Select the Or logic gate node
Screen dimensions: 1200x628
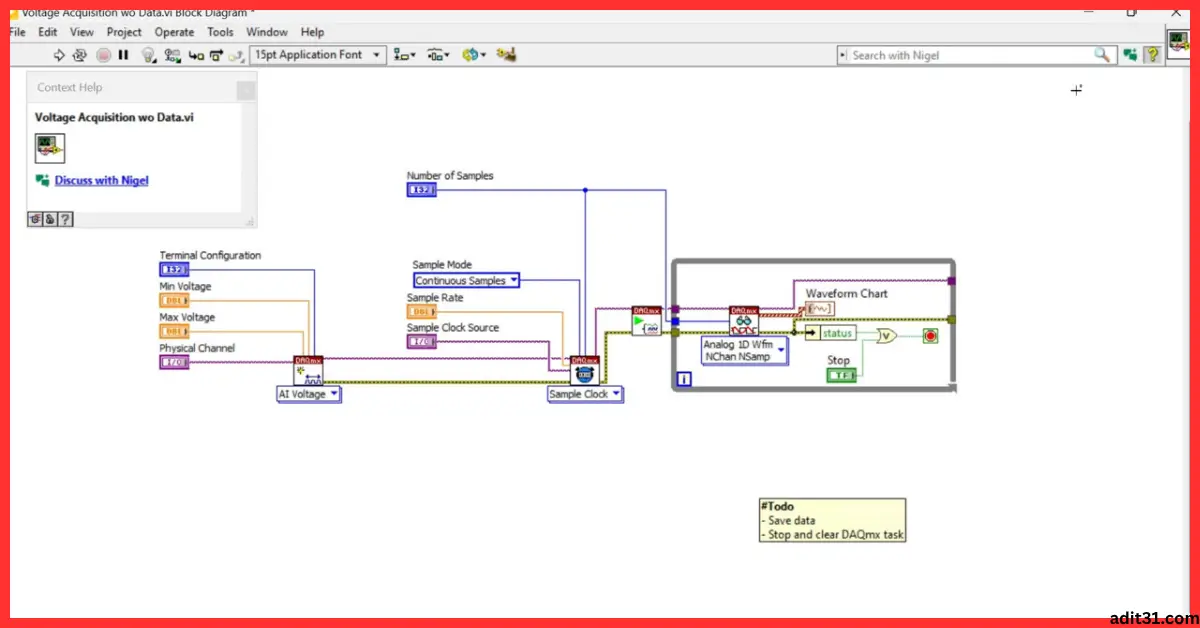pyautogui.click(x=887, y=336)
